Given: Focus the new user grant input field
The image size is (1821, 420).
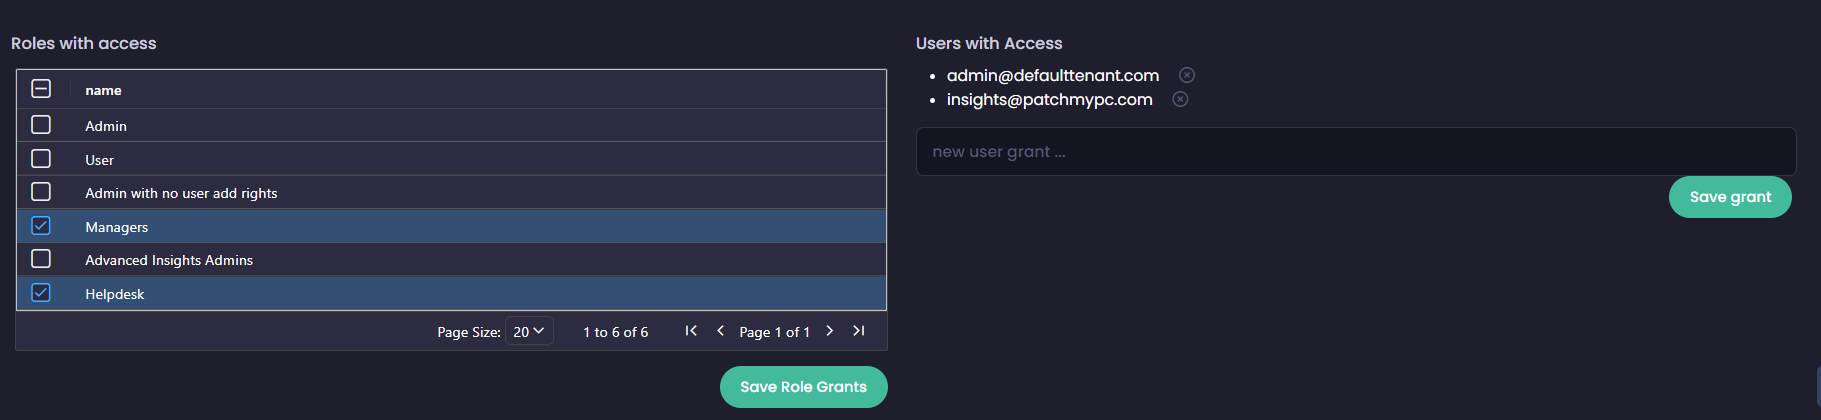Looking at the screenshot, I should 1355,152.
